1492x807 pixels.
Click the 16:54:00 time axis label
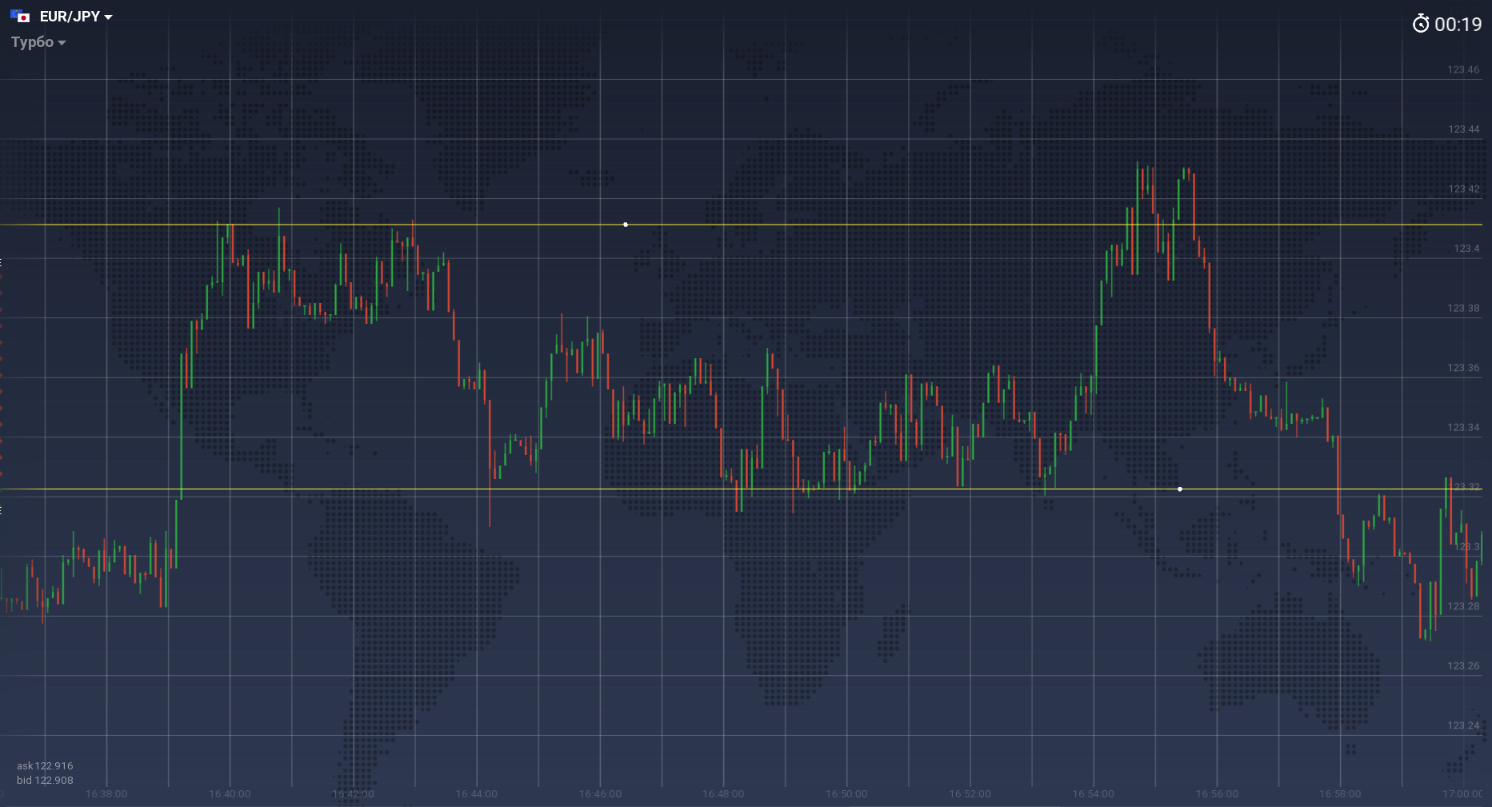tap(1093, 794)
